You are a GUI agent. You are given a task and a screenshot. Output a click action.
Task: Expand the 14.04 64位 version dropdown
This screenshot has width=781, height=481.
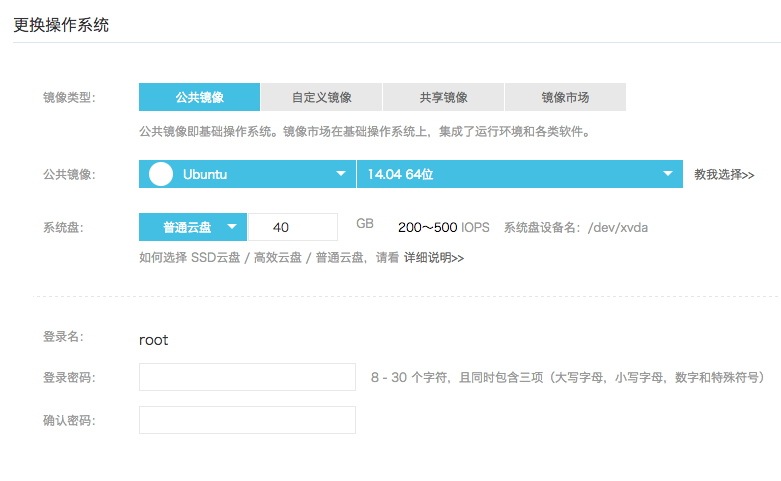(x=520, y=174)
